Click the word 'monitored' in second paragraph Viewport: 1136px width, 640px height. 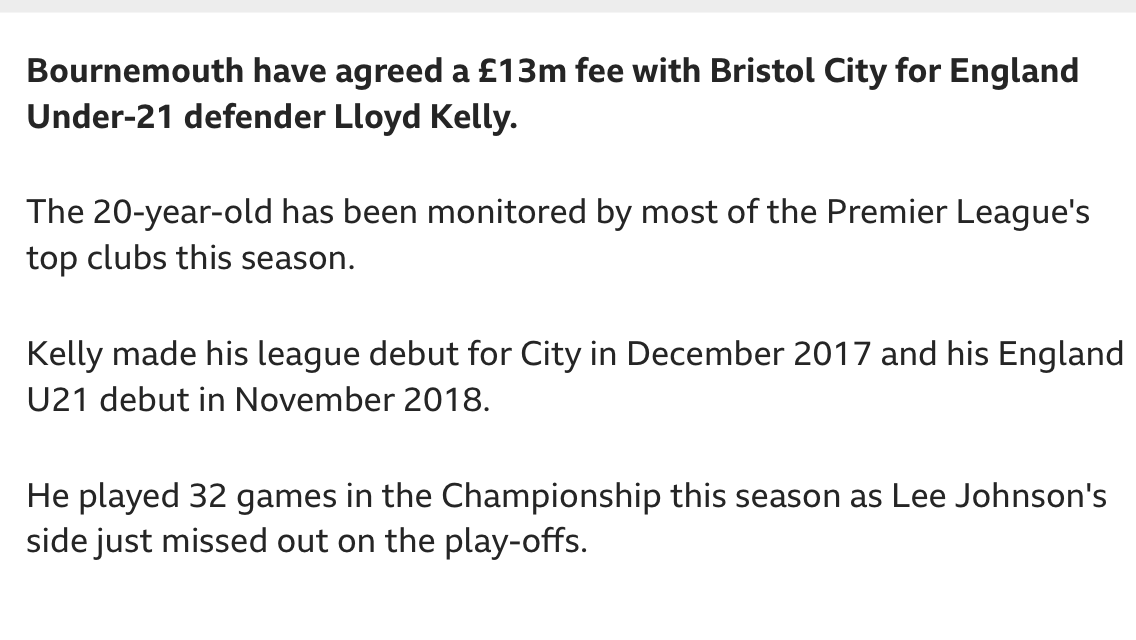[506, 212]
